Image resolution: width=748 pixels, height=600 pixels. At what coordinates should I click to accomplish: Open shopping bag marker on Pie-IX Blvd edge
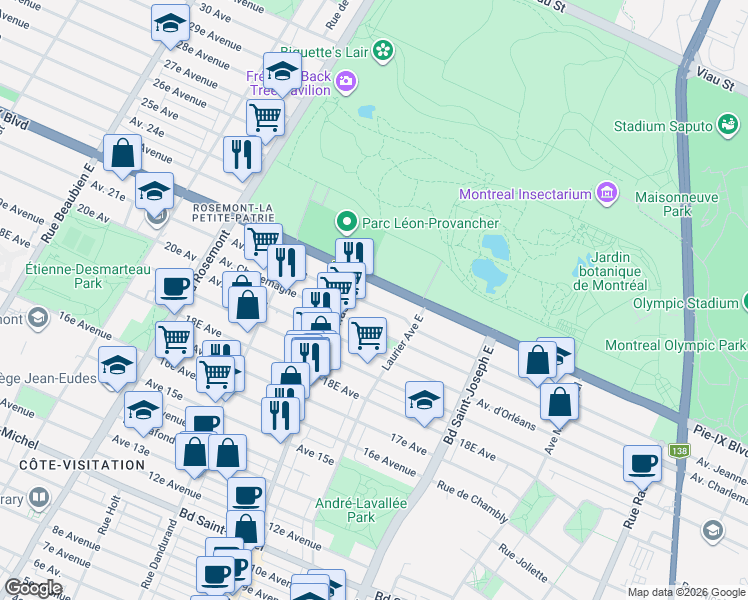click(x=537, y=361)
